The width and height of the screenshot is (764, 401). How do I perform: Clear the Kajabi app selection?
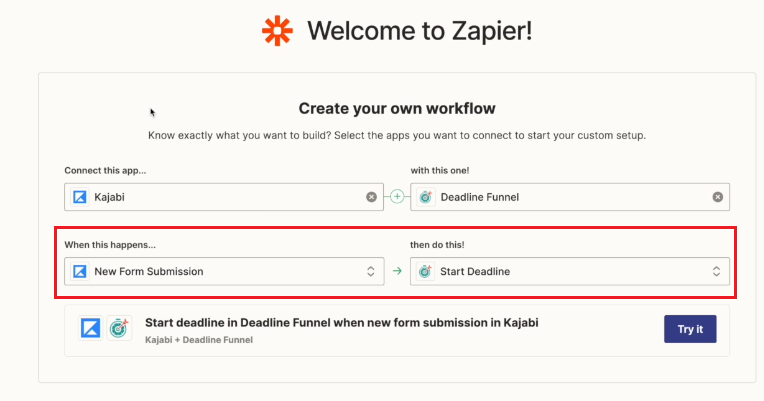tap(371, 197)
